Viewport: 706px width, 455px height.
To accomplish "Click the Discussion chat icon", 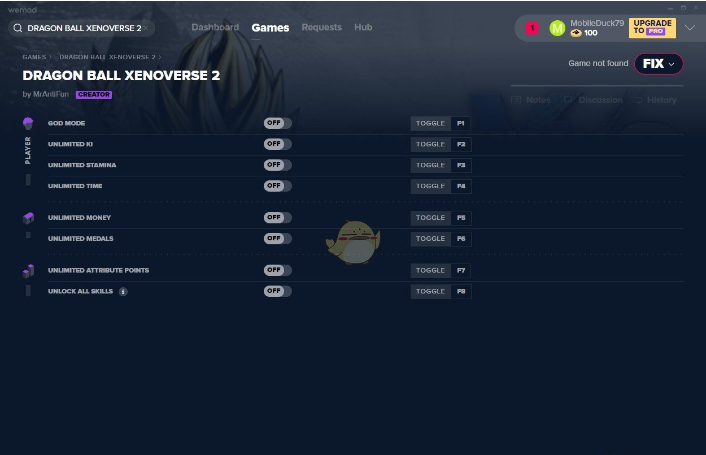I will pos(568,100).
